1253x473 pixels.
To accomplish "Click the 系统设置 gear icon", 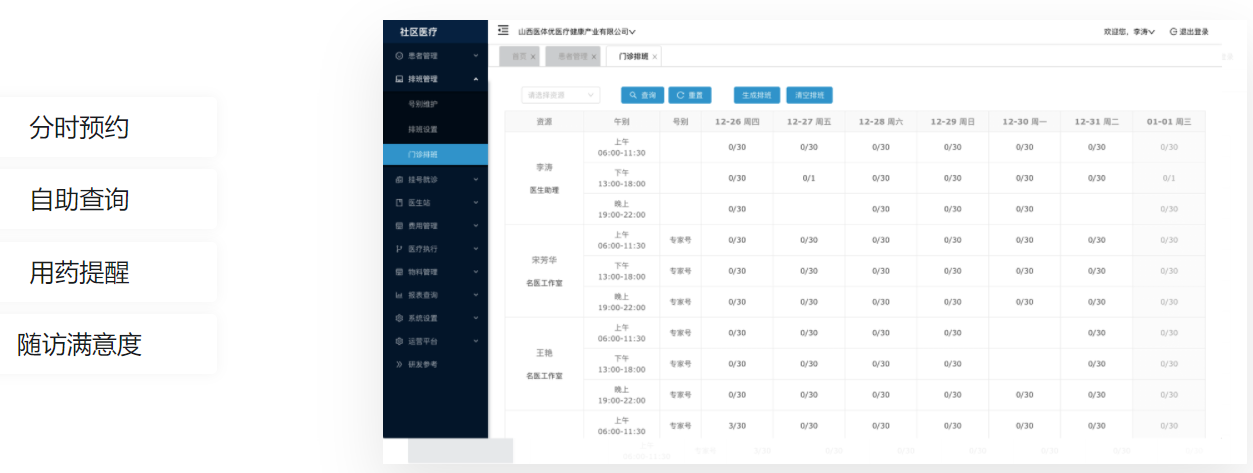I will 400,318.
